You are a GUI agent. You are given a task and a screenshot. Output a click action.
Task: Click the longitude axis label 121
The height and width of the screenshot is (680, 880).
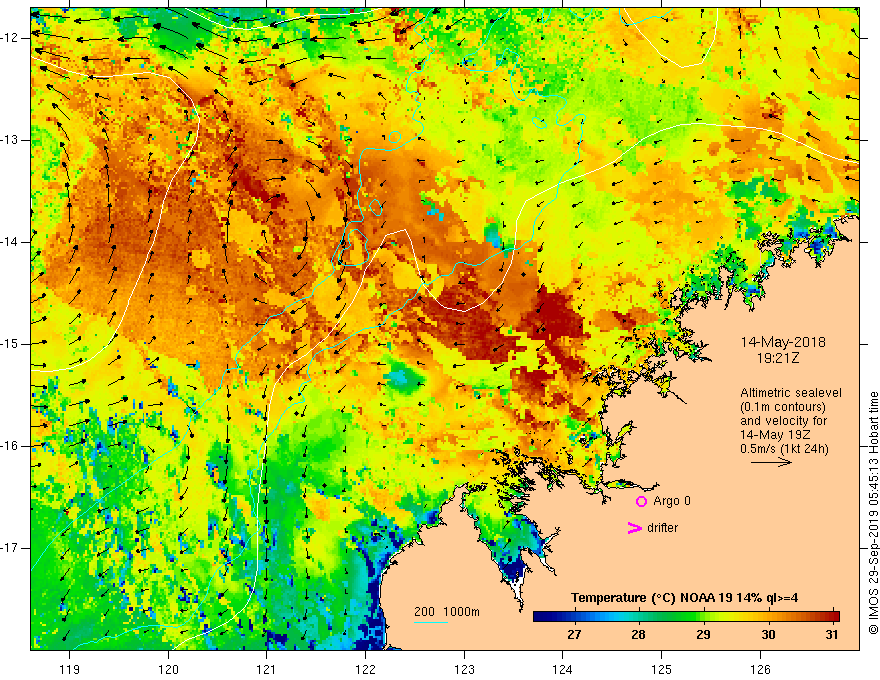click(x=267, y=669)
